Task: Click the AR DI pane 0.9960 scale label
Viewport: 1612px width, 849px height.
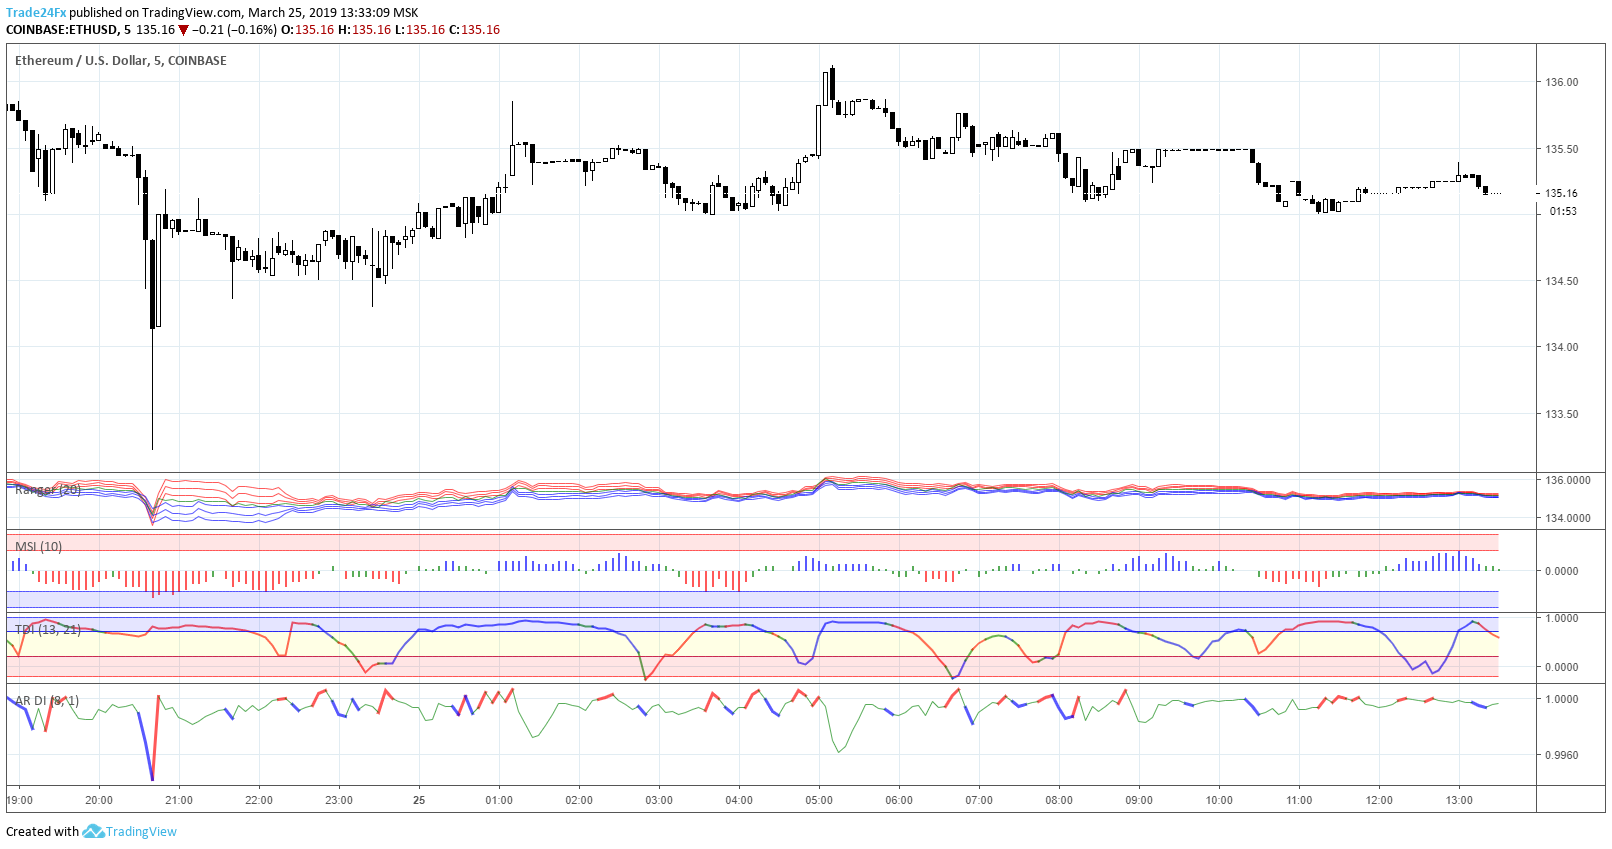Action: click(1562, 755)
